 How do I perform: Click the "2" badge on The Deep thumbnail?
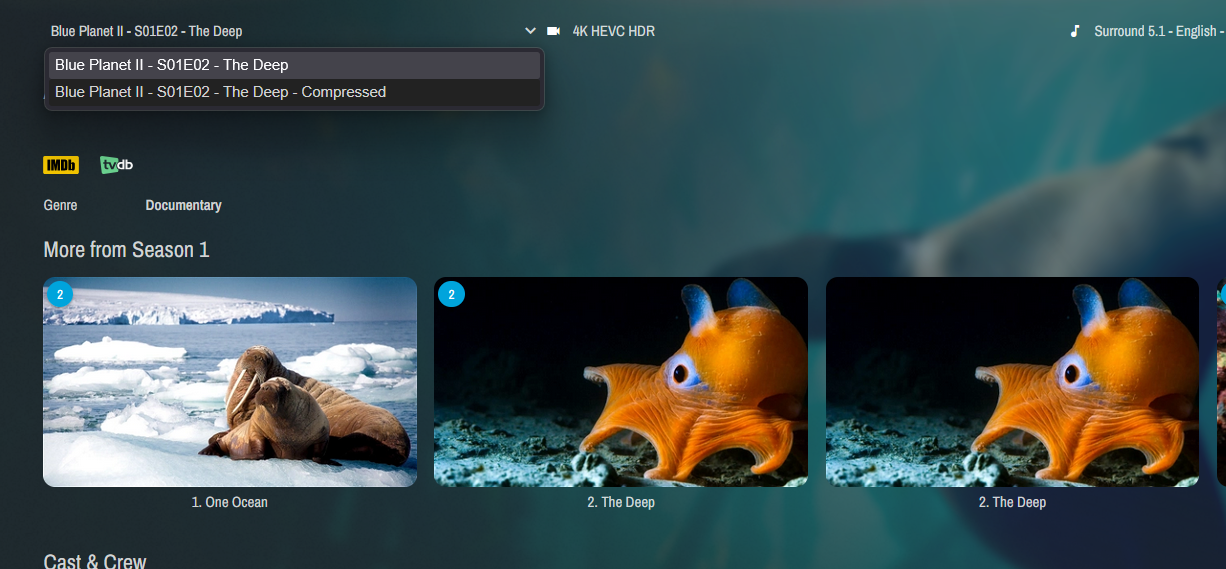[x=451, y=294]
